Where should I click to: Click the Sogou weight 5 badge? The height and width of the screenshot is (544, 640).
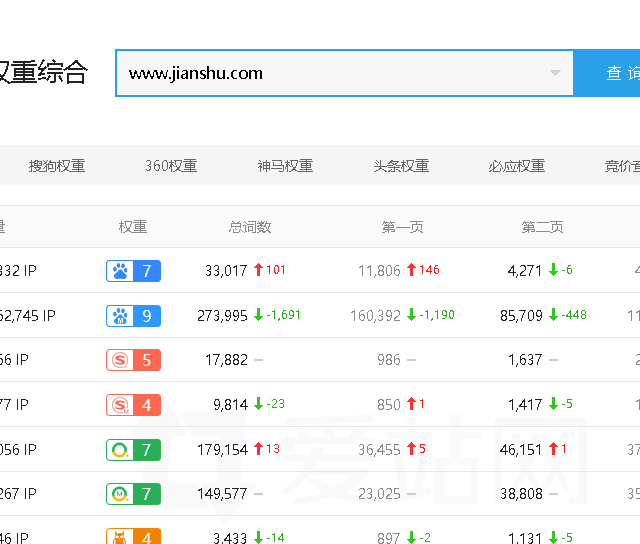click(x=133, y=360)
